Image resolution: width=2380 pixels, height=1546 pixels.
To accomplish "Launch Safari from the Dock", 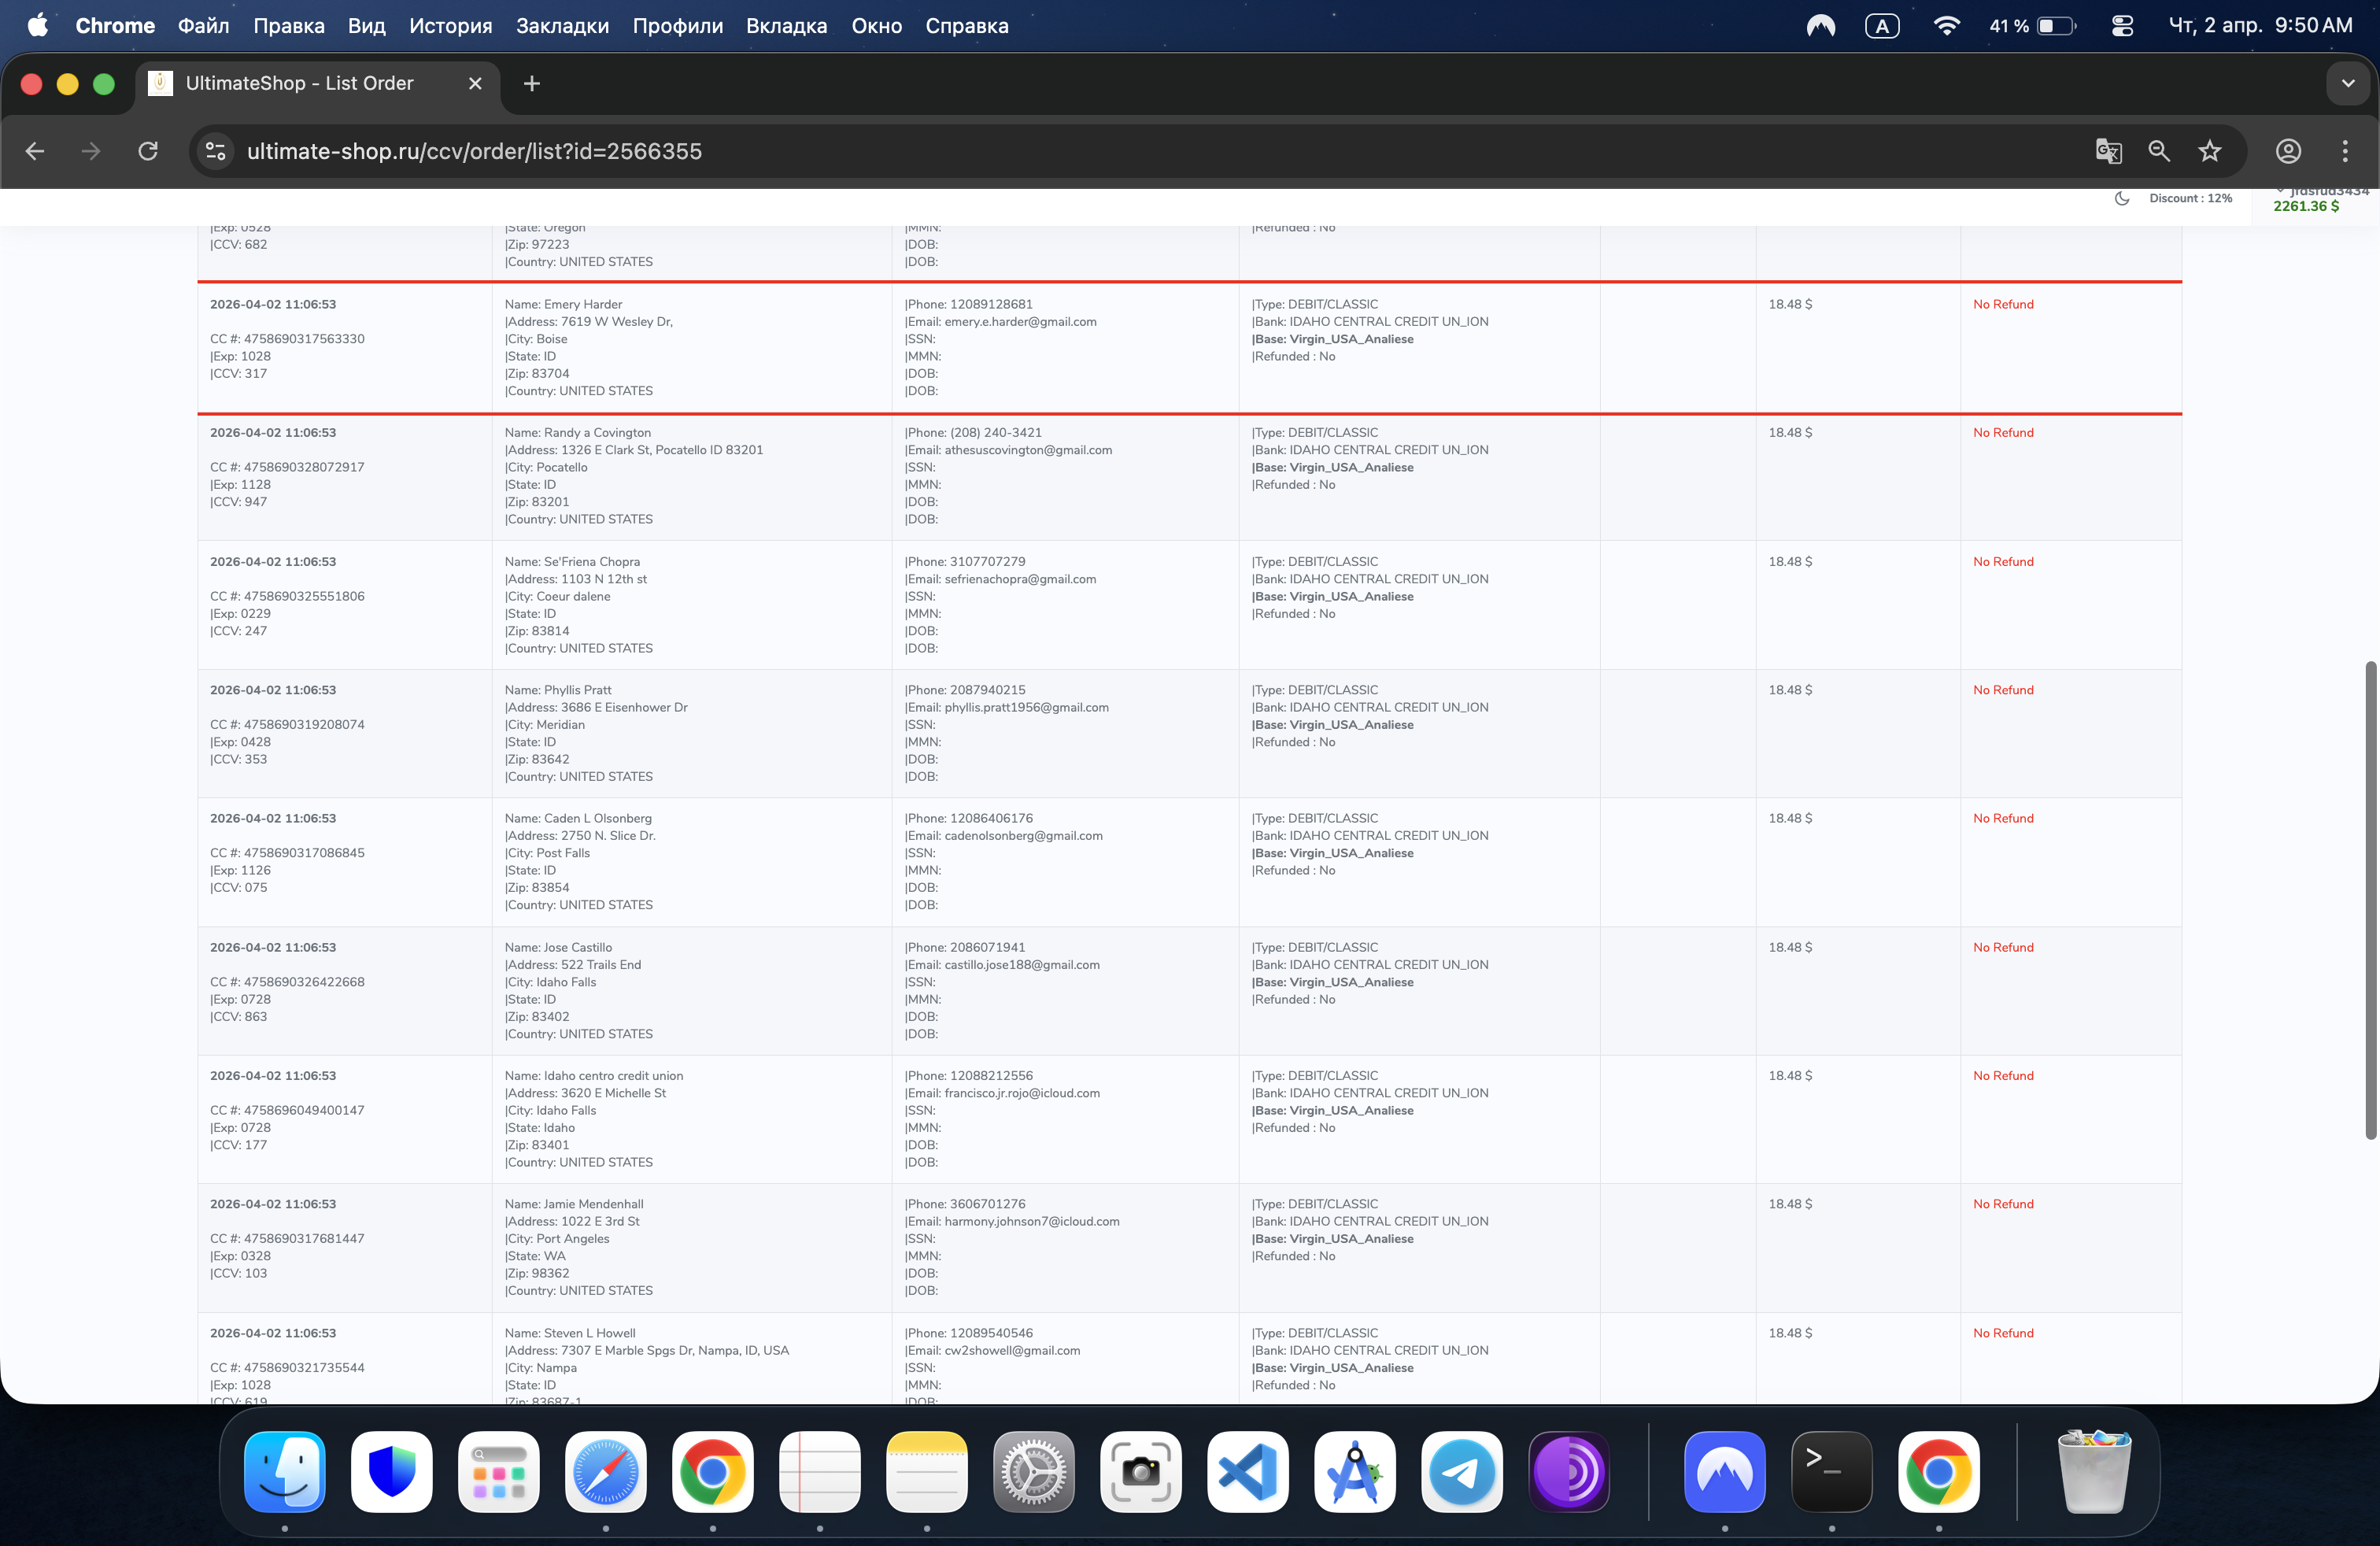I will click(606, 1471).
